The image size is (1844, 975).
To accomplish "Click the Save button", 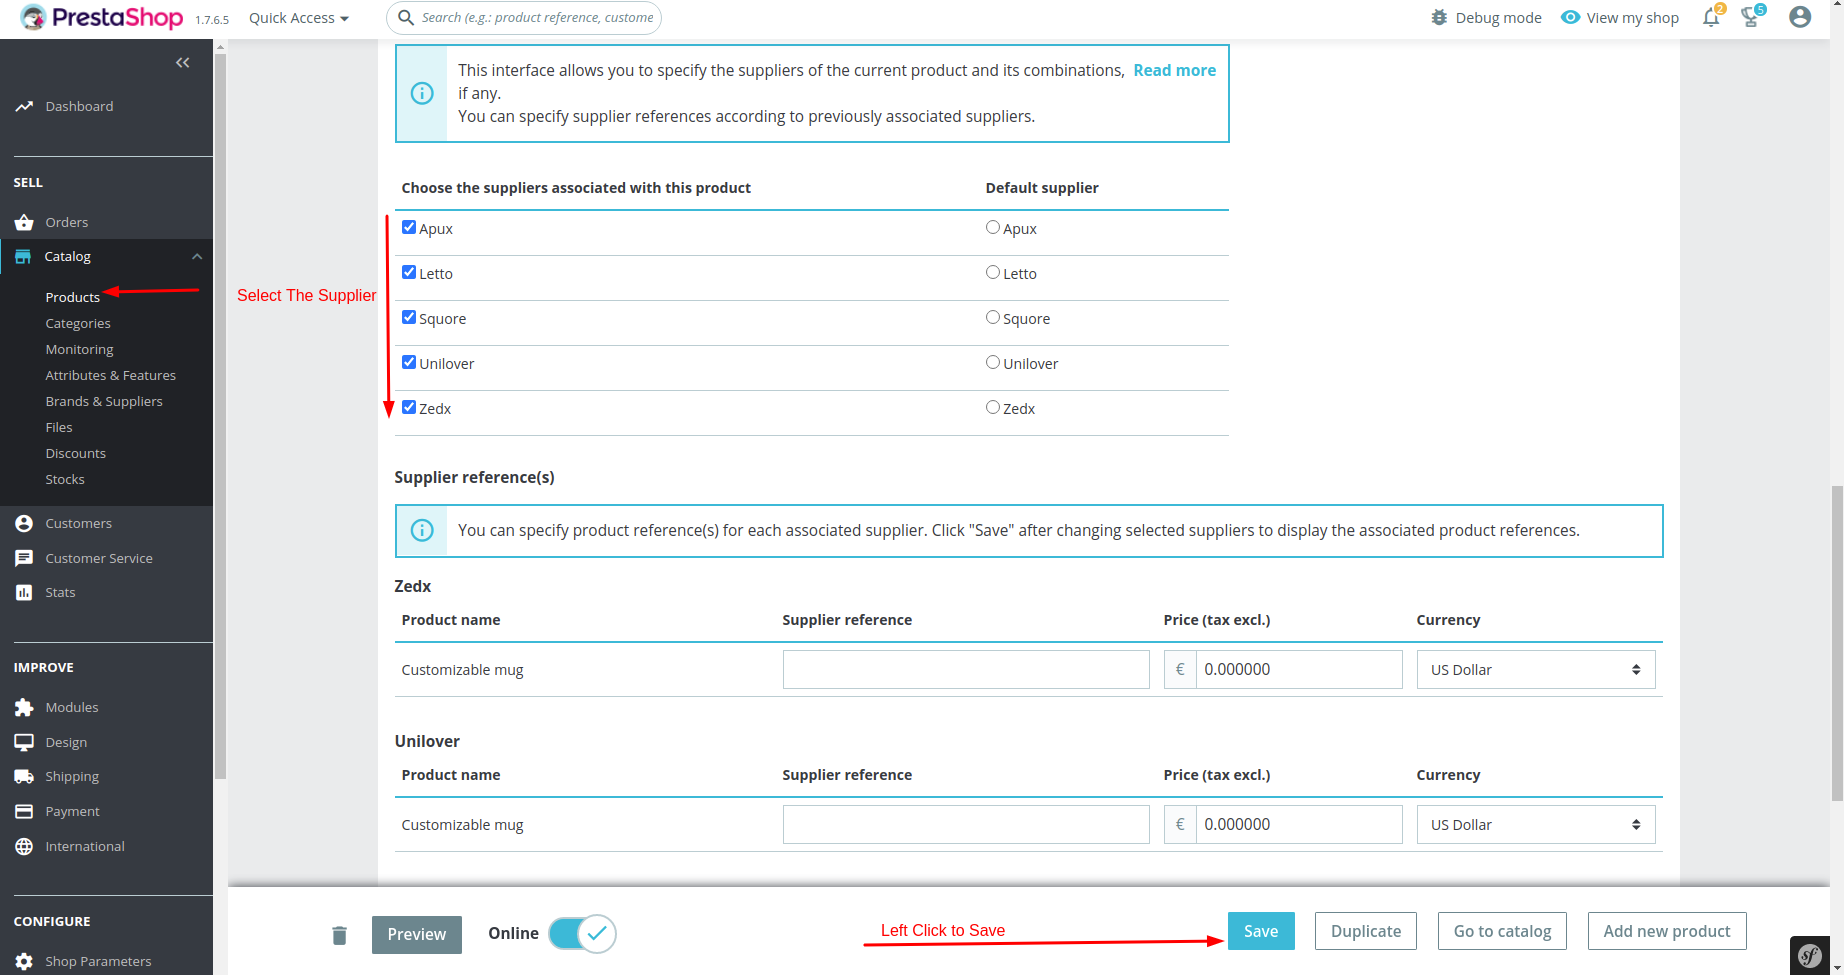I will click(x=1261, y=931).
